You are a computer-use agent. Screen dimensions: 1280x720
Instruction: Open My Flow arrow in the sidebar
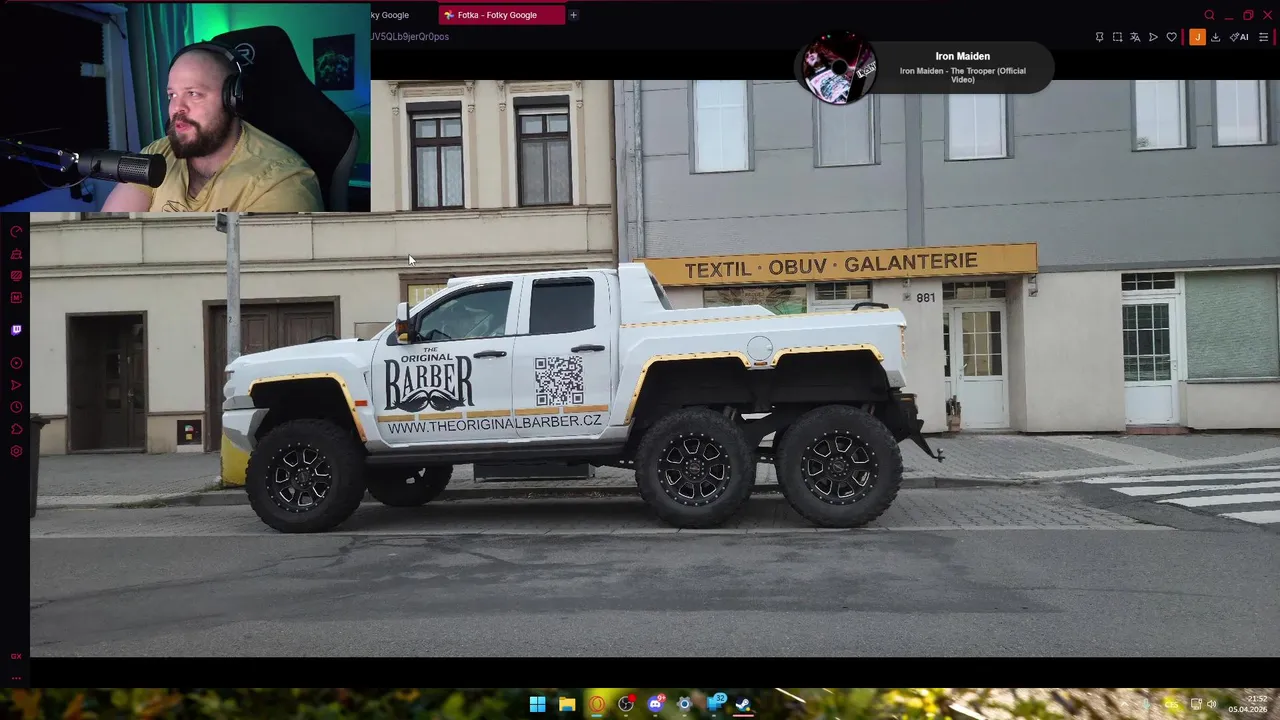tap(16, 385)
